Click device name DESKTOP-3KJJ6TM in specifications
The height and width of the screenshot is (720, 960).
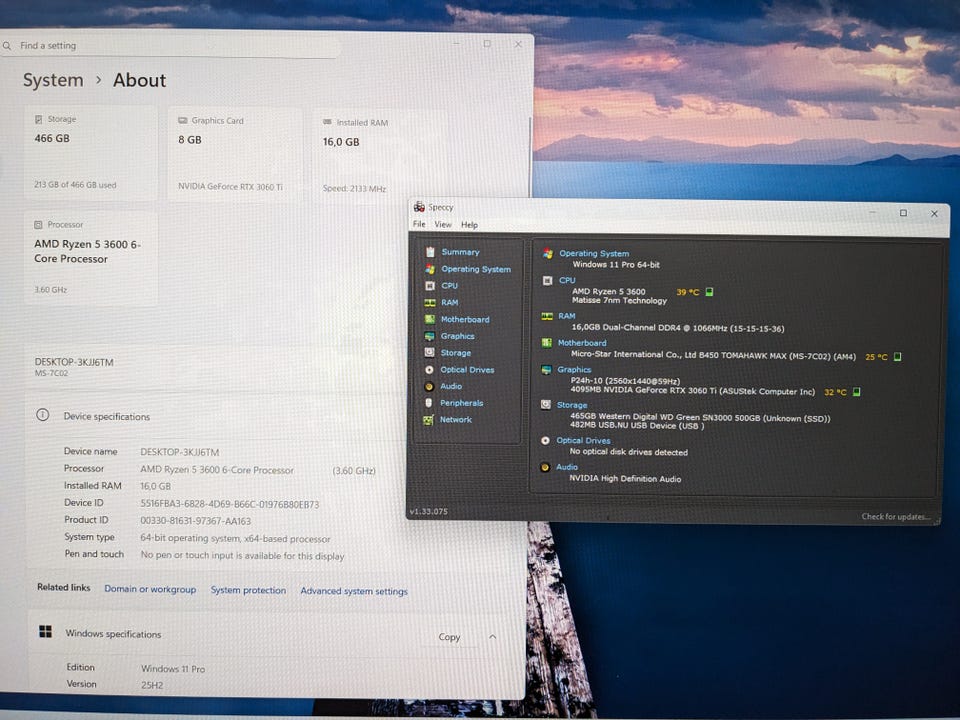[179, 452]
